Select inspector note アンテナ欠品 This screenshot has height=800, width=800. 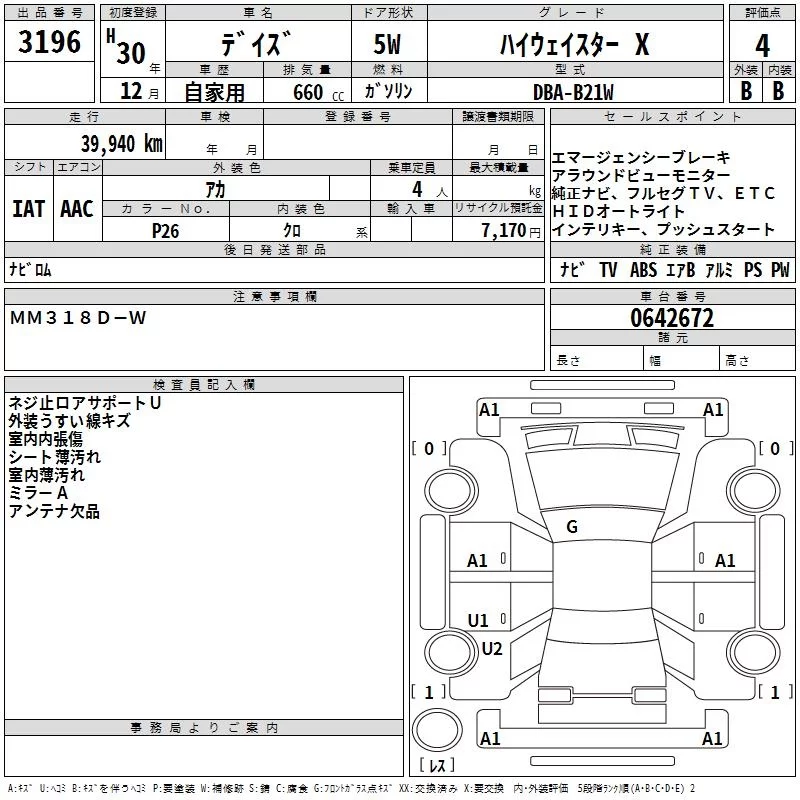(x=54, y=511)
